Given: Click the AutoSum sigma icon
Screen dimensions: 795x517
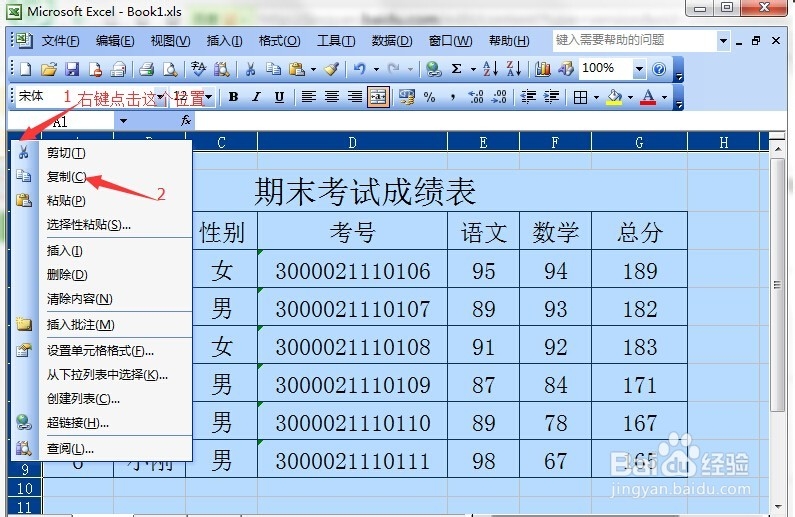Looking at the screenshot, I should [x=456, y=69].
